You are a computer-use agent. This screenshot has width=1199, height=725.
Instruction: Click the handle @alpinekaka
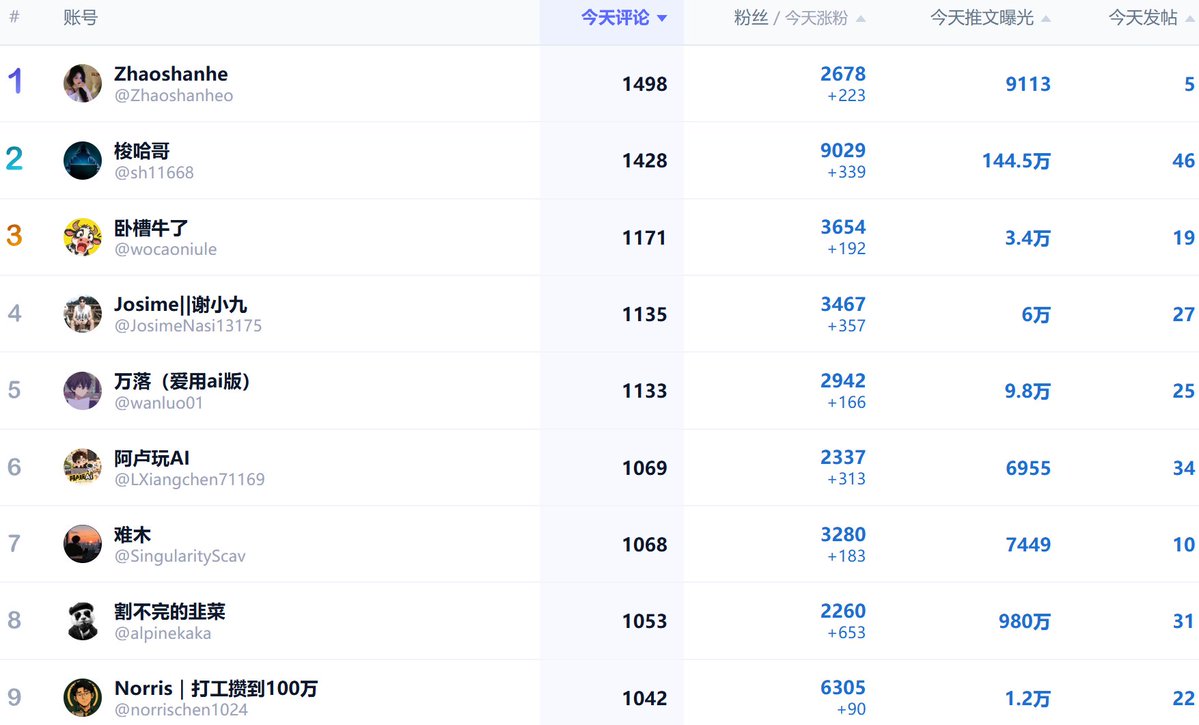pyautogui.click(x=162, y=633)
